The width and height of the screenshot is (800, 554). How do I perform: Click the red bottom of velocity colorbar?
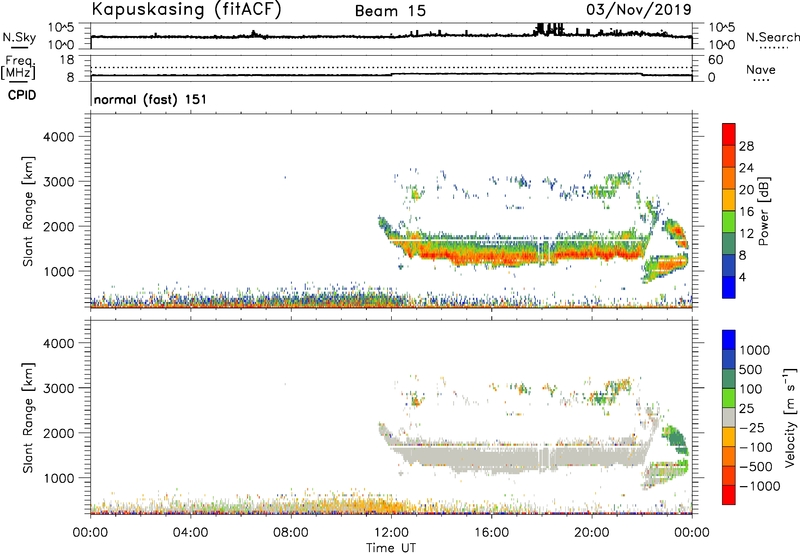point(729,495)
